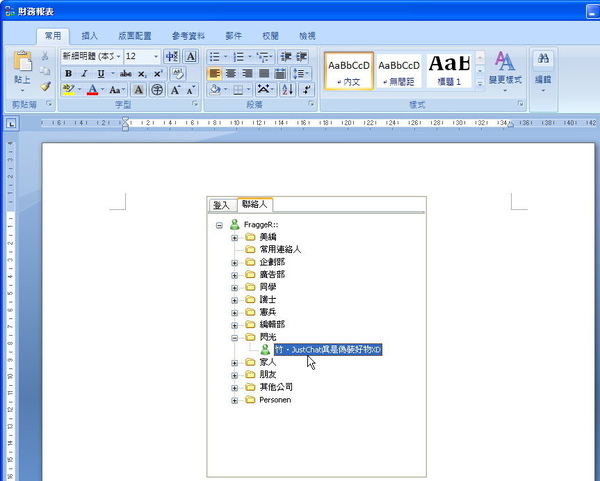The height and width of the screenshot is (481, 600).
Task: Click the Cut scissors icon
Action: point(45,56)
